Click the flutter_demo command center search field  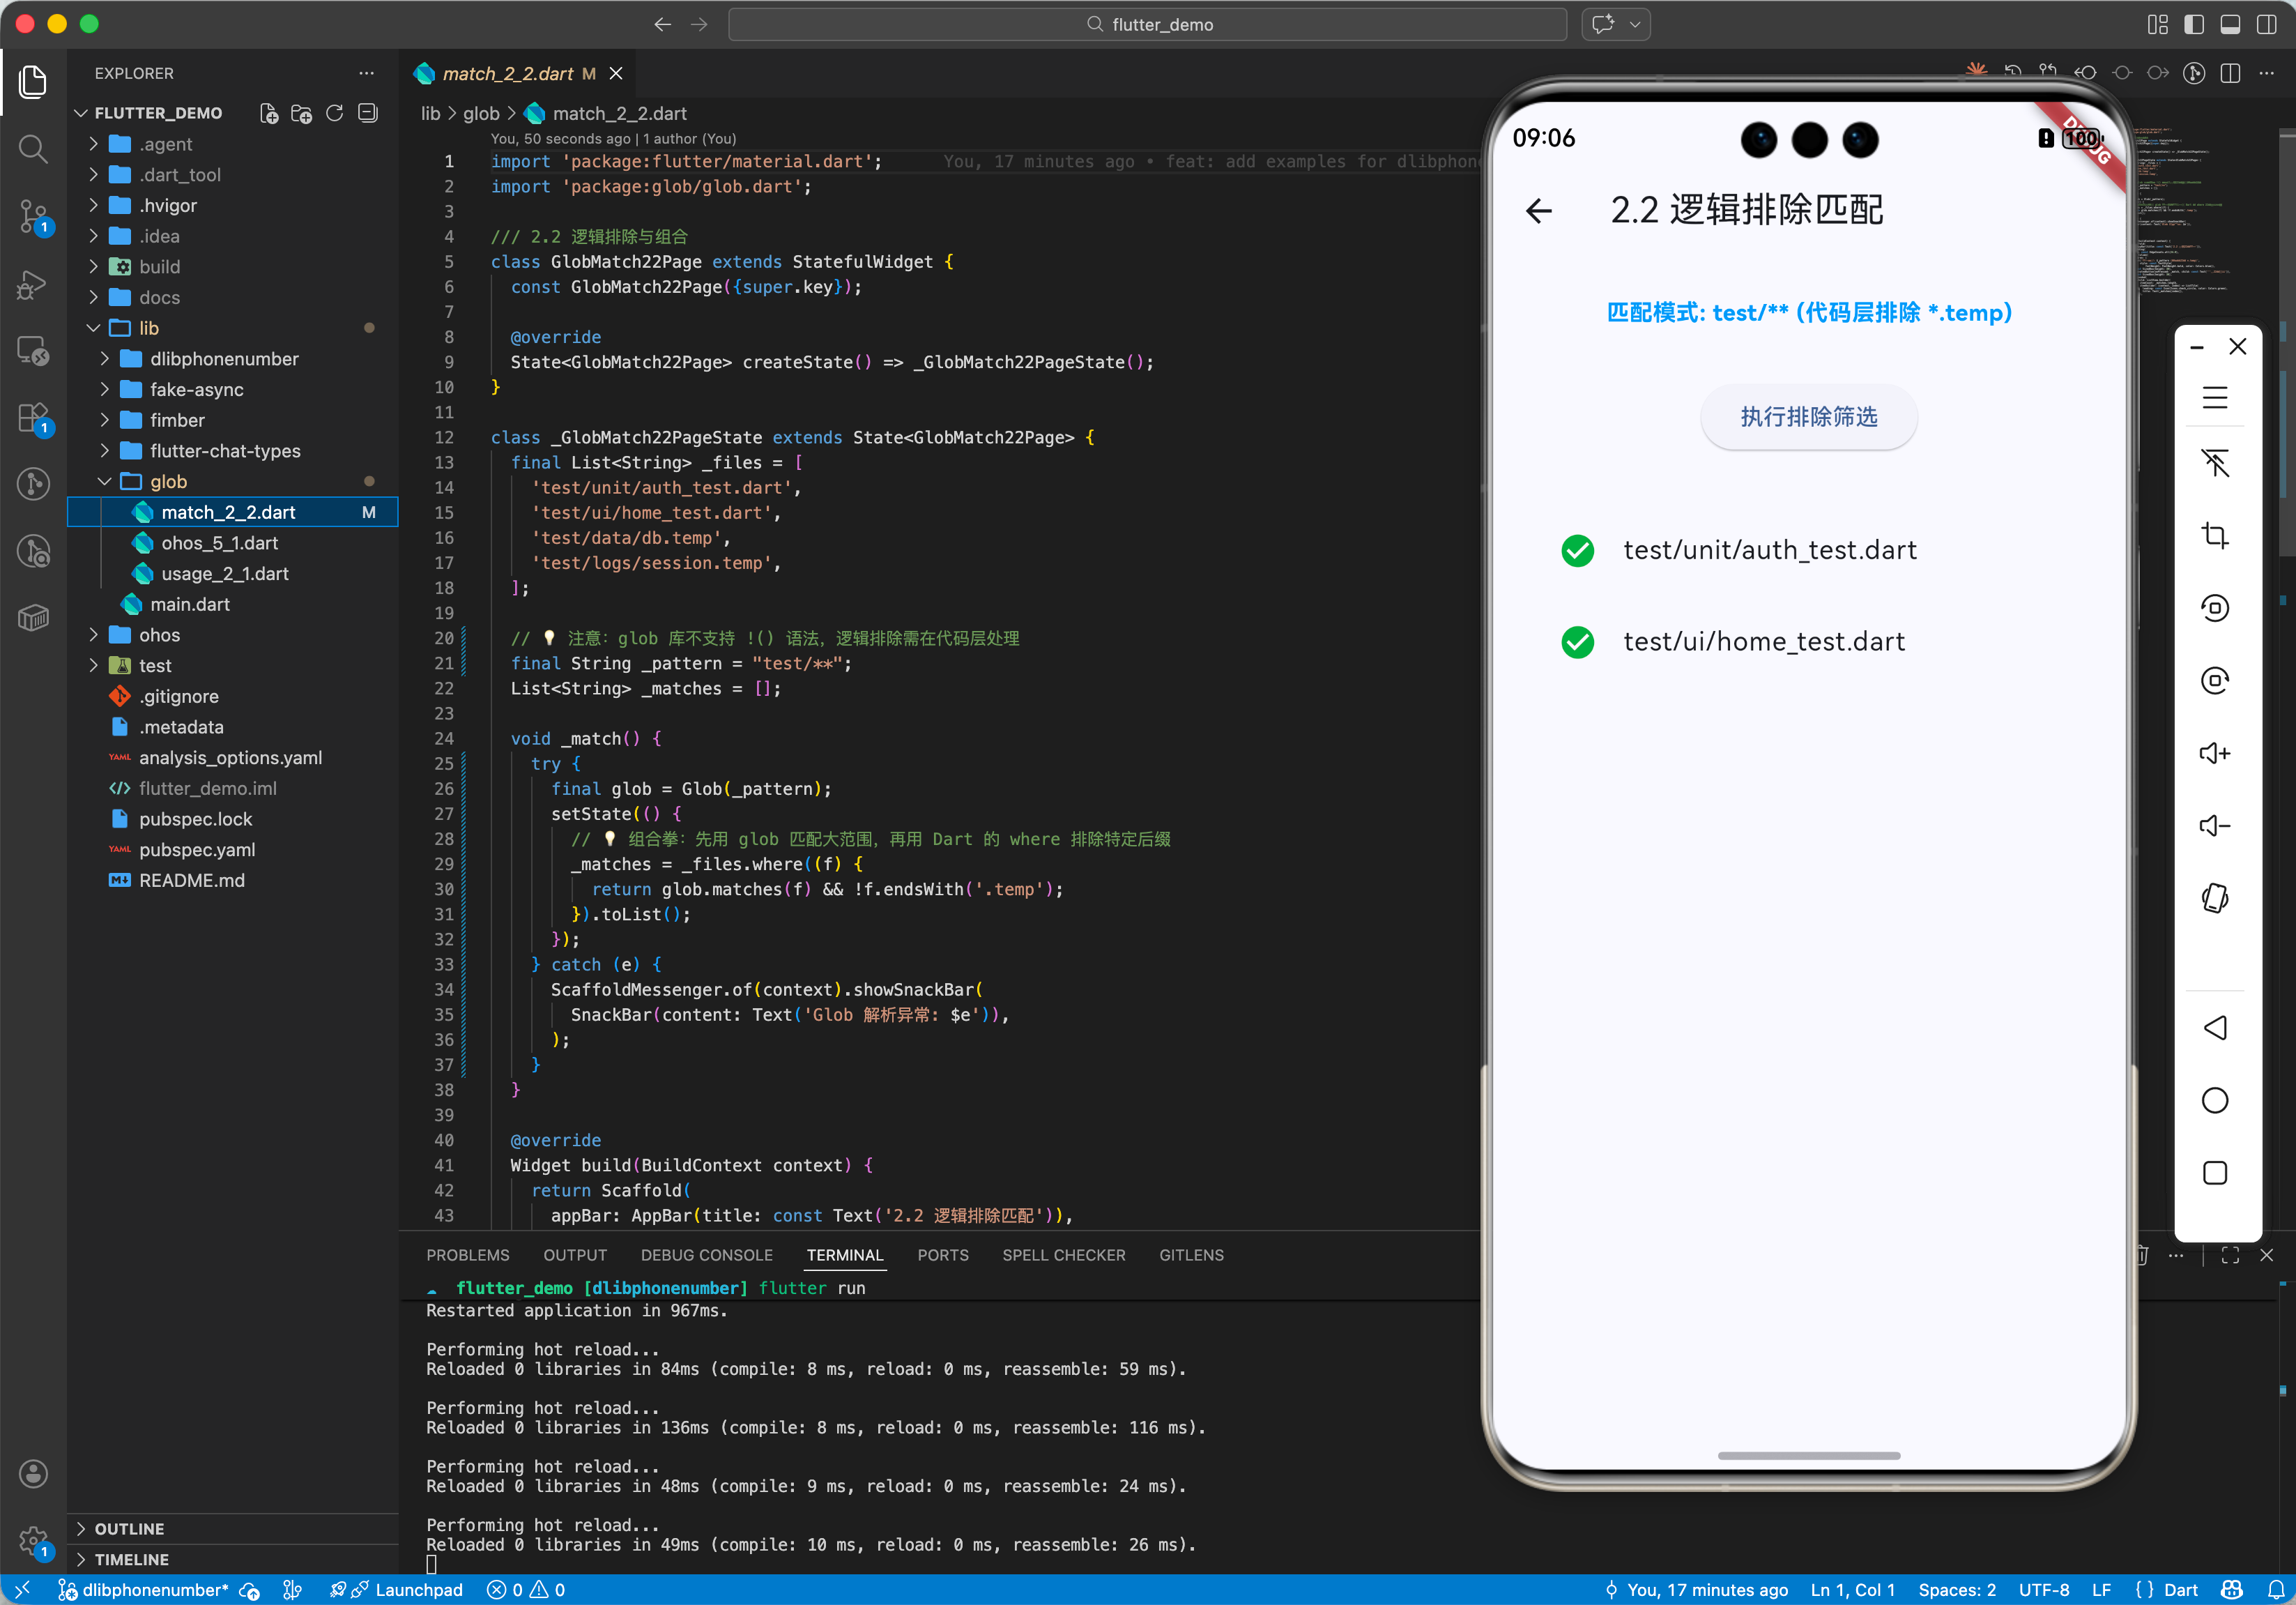[1147, 24]
